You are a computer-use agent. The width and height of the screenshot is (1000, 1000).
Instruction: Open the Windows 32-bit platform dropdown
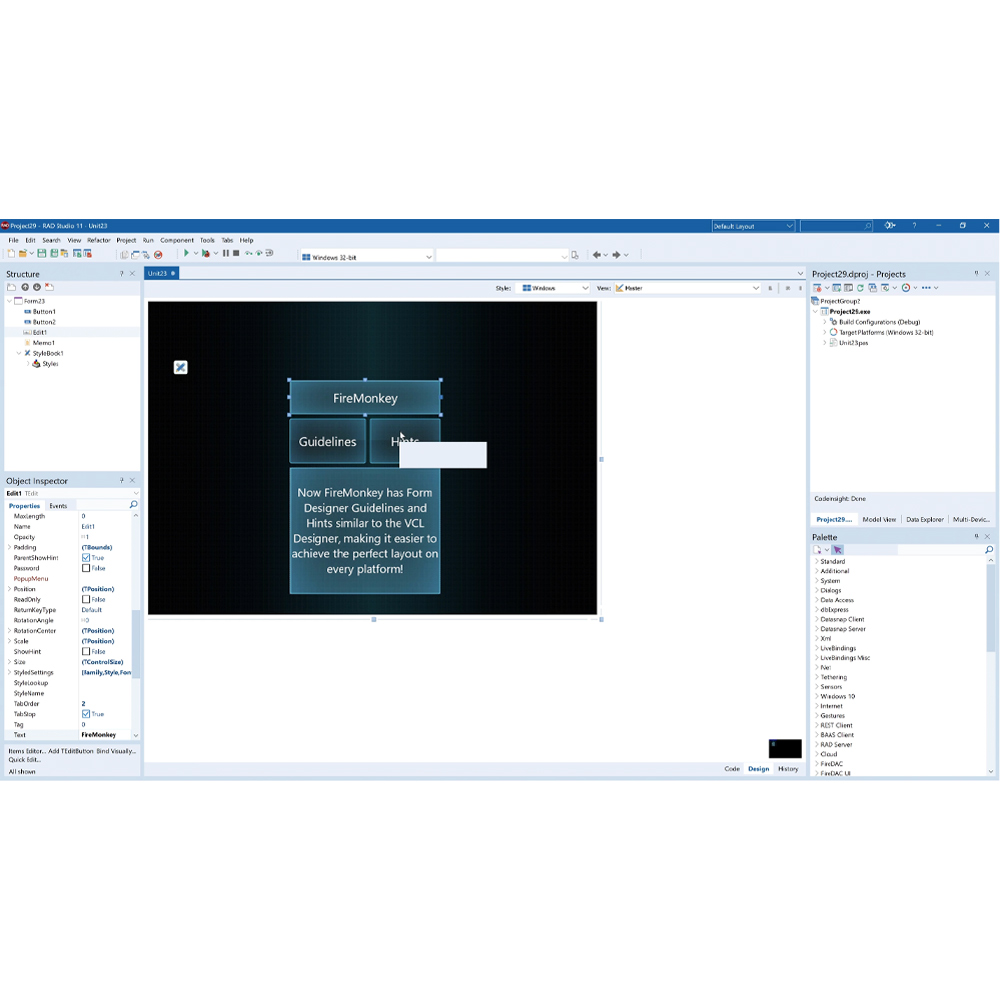(x=367, y=257)
